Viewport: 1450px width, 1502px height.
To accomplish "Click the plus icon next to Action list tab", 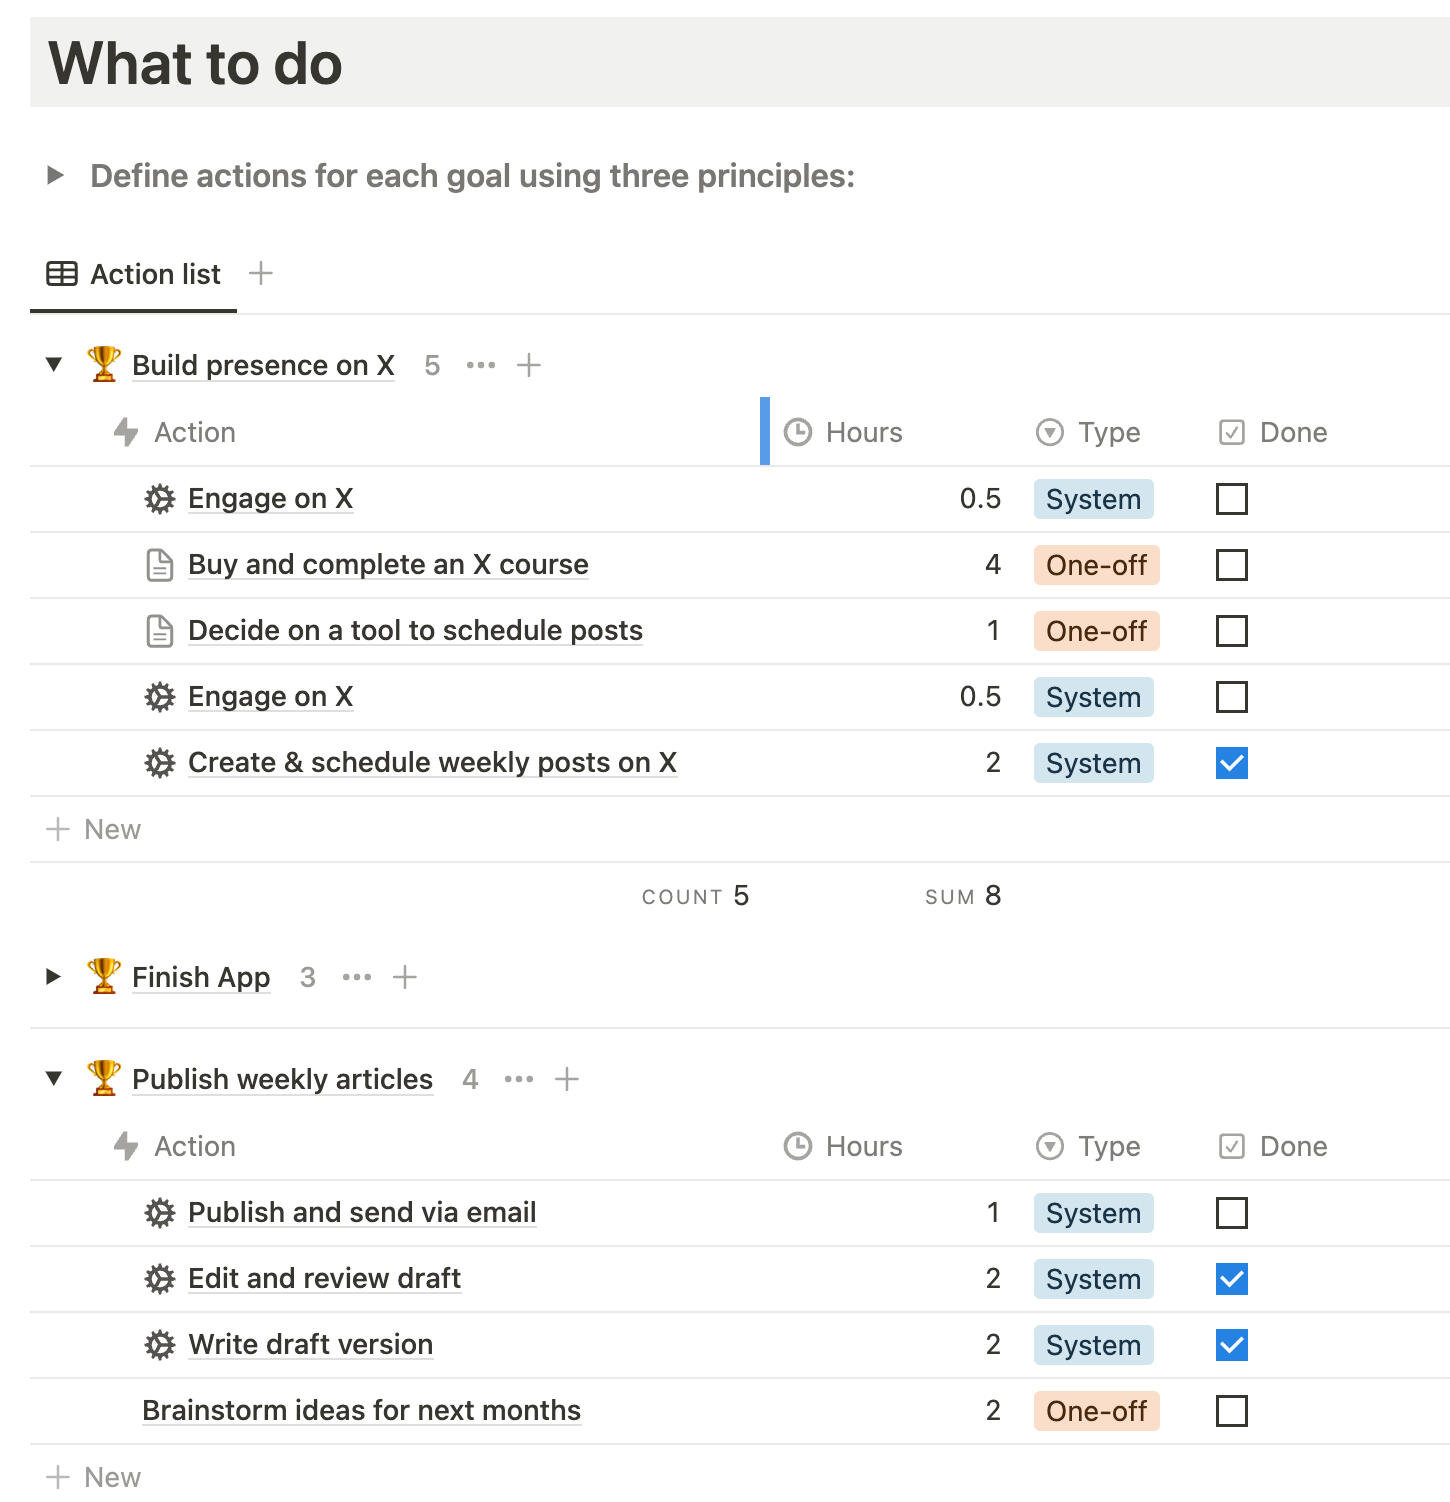I will 261,273.
